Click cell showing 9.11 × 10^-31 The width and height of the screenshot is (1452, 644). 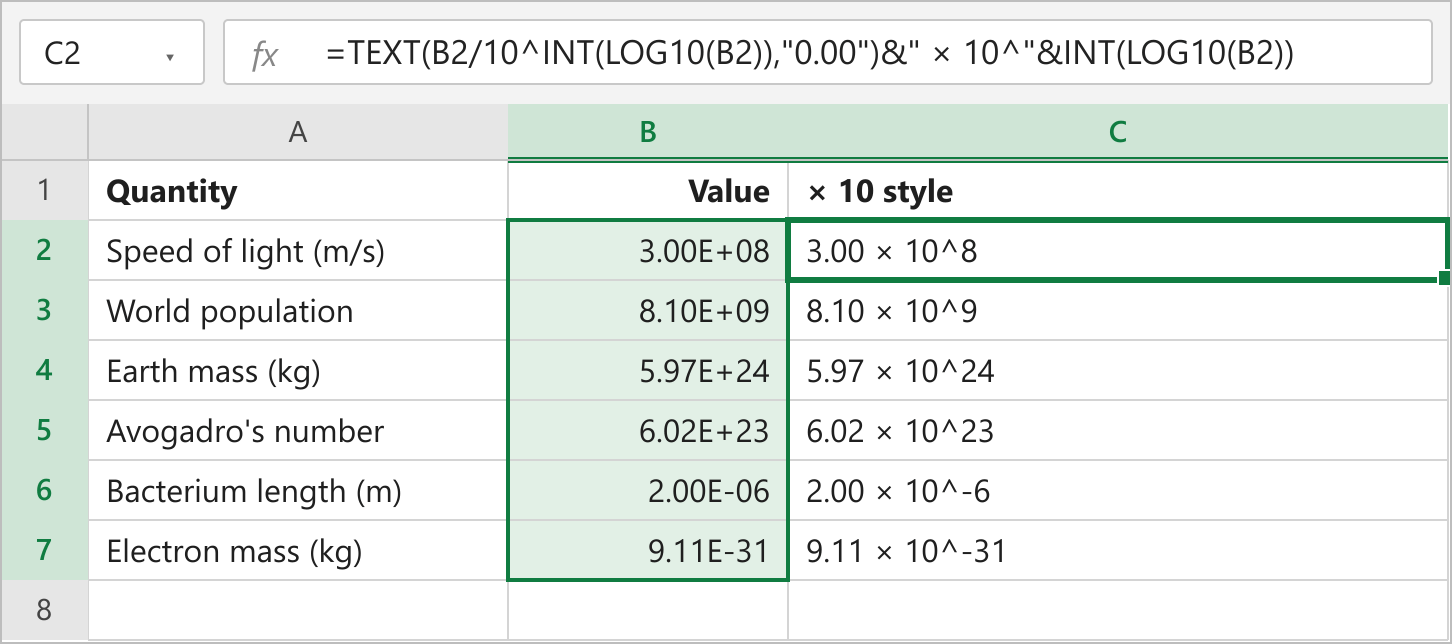[x=1118, y=550]
